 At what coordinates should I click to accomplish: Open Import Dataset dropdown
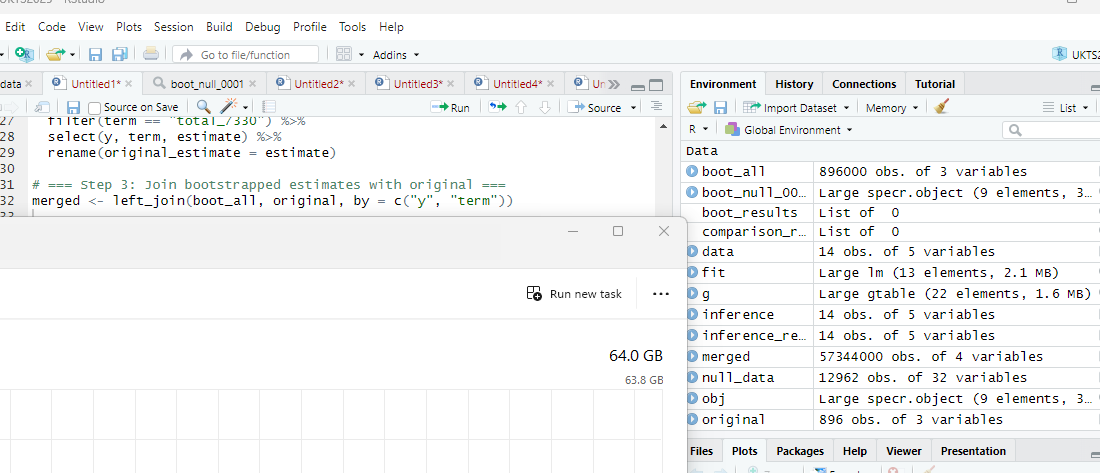coord(796,107)
